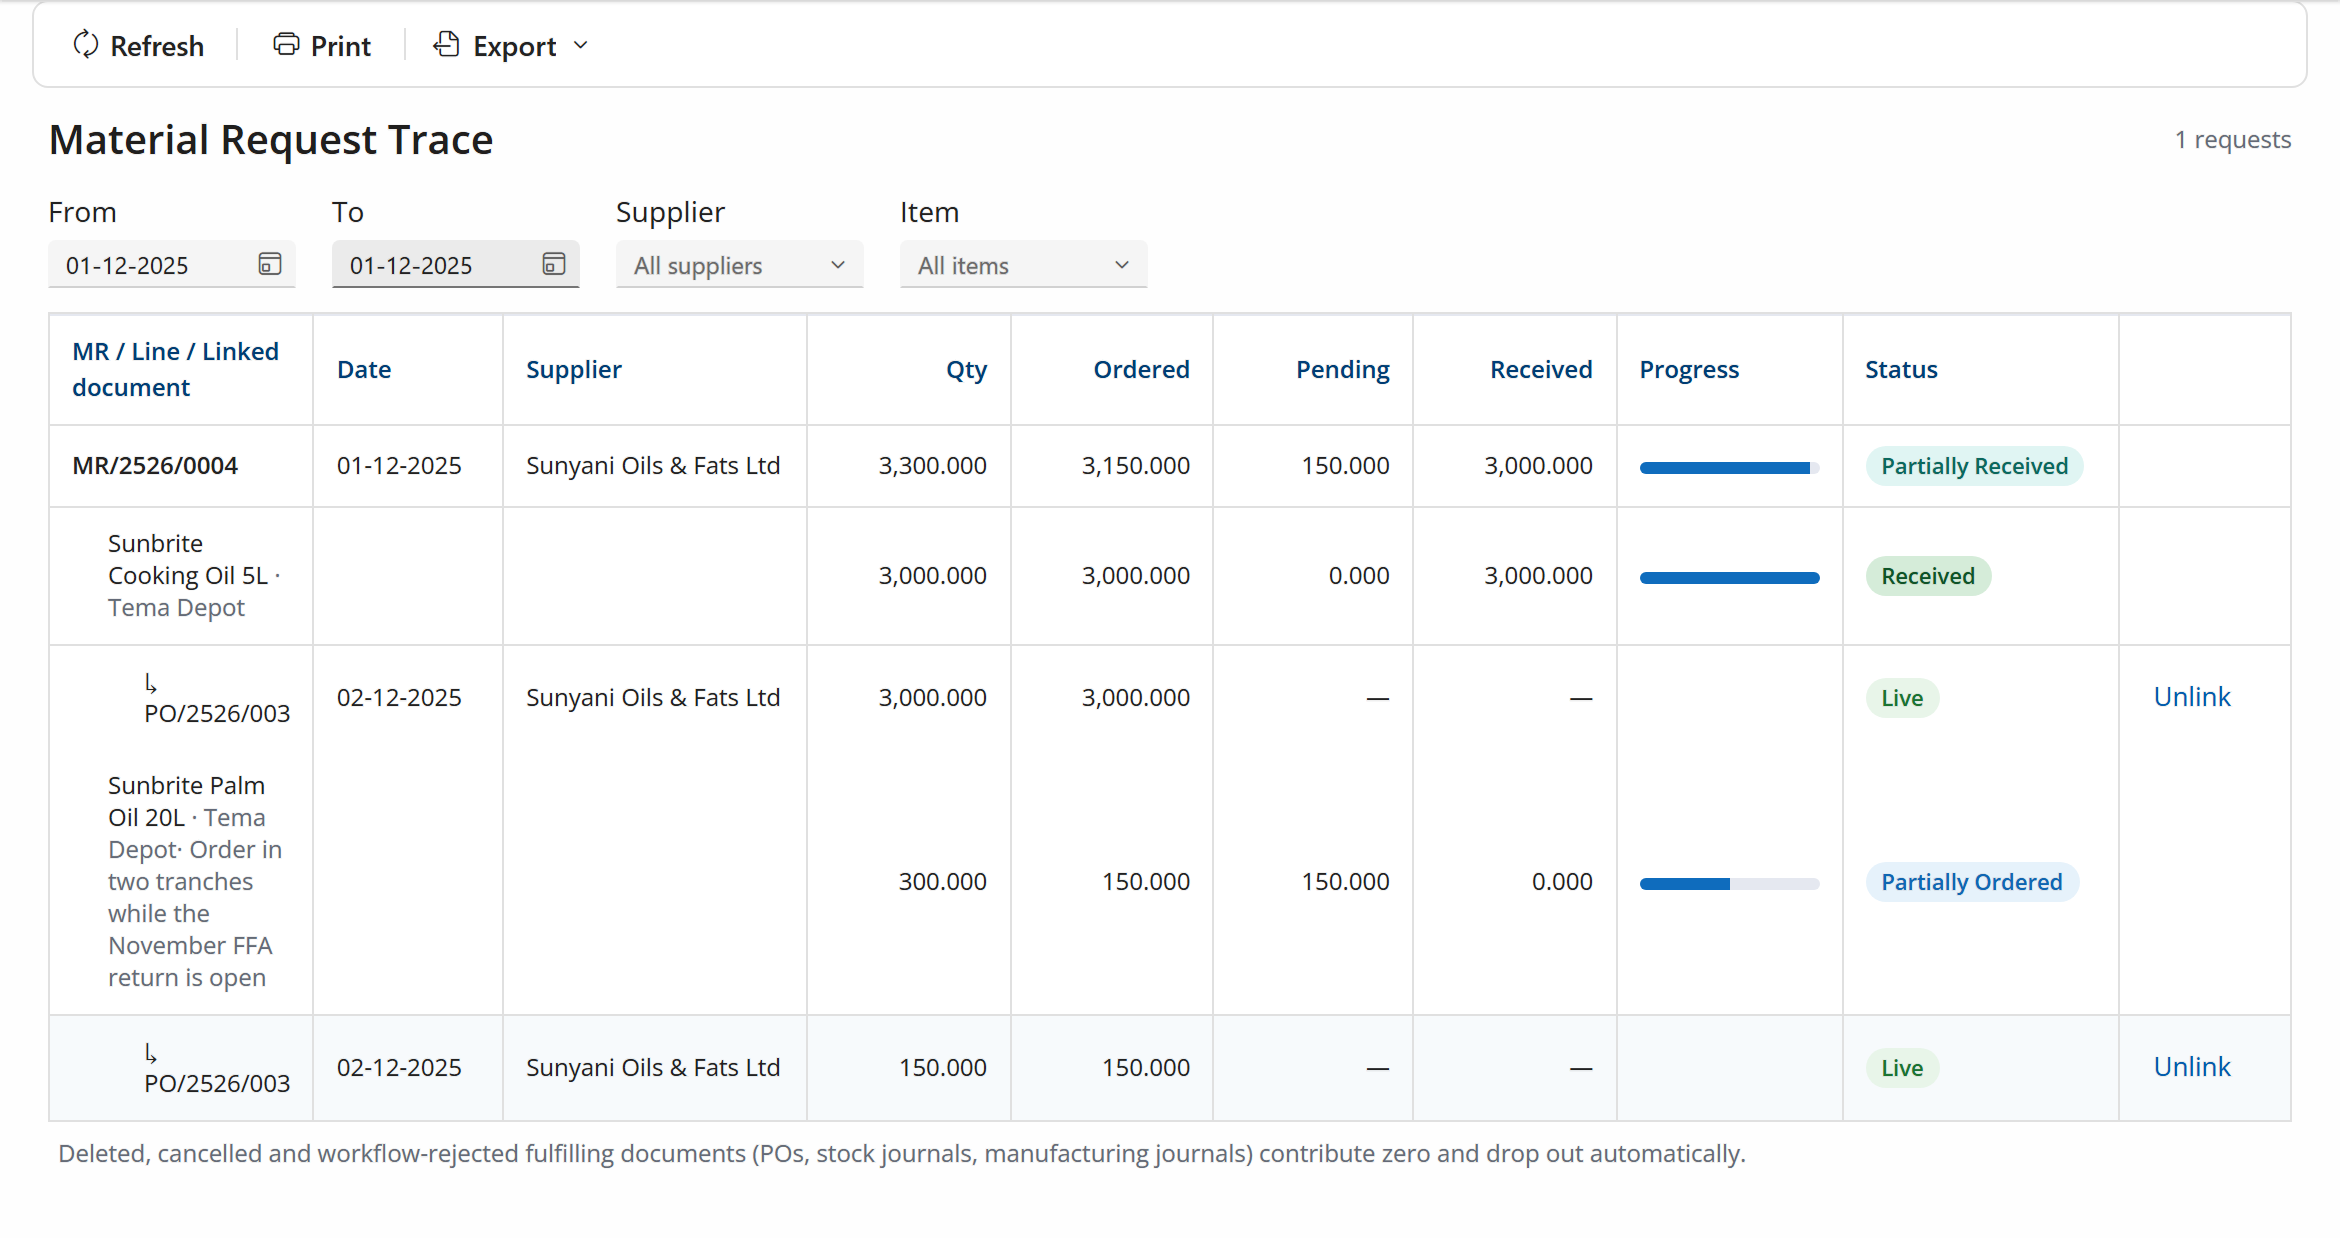Click the Material Request Trace heading
The height and width of the screenshot is (1238, 2340).
click(271, 140)
